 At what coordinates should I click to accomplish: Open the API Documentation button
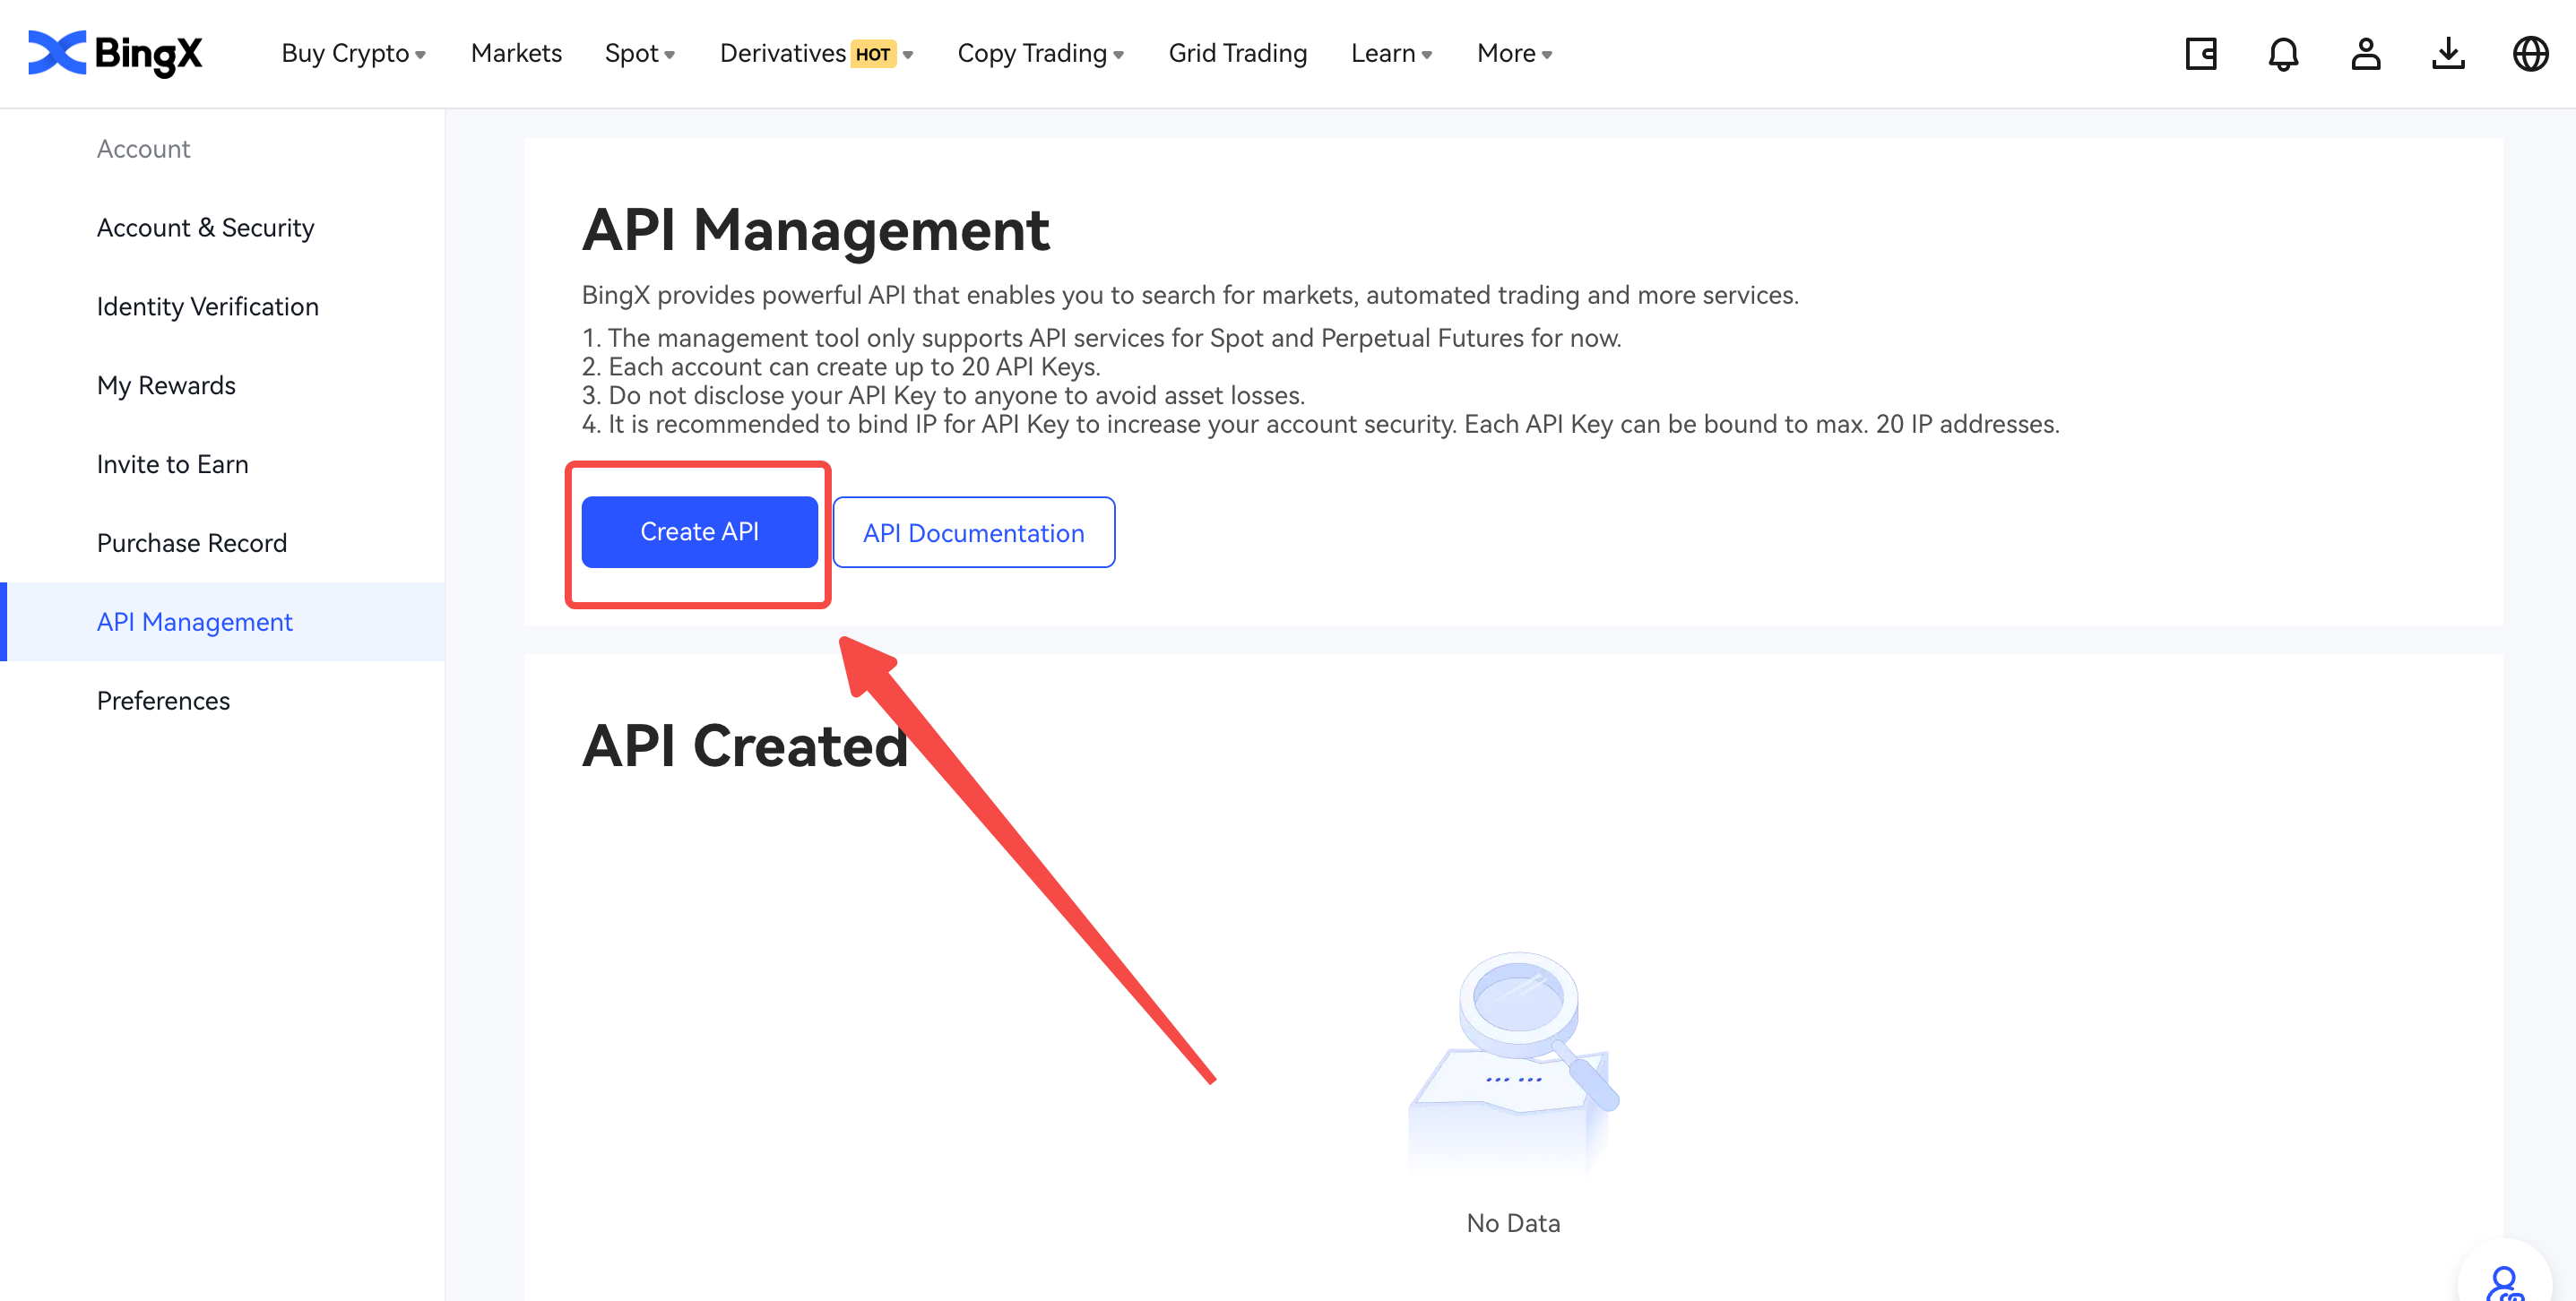pos(973,533)
